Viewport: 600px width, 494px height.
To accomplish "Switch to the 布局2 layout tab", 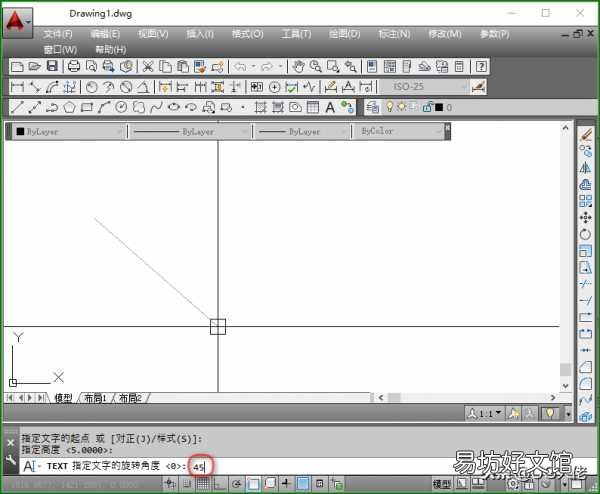I will pos(130,398).
